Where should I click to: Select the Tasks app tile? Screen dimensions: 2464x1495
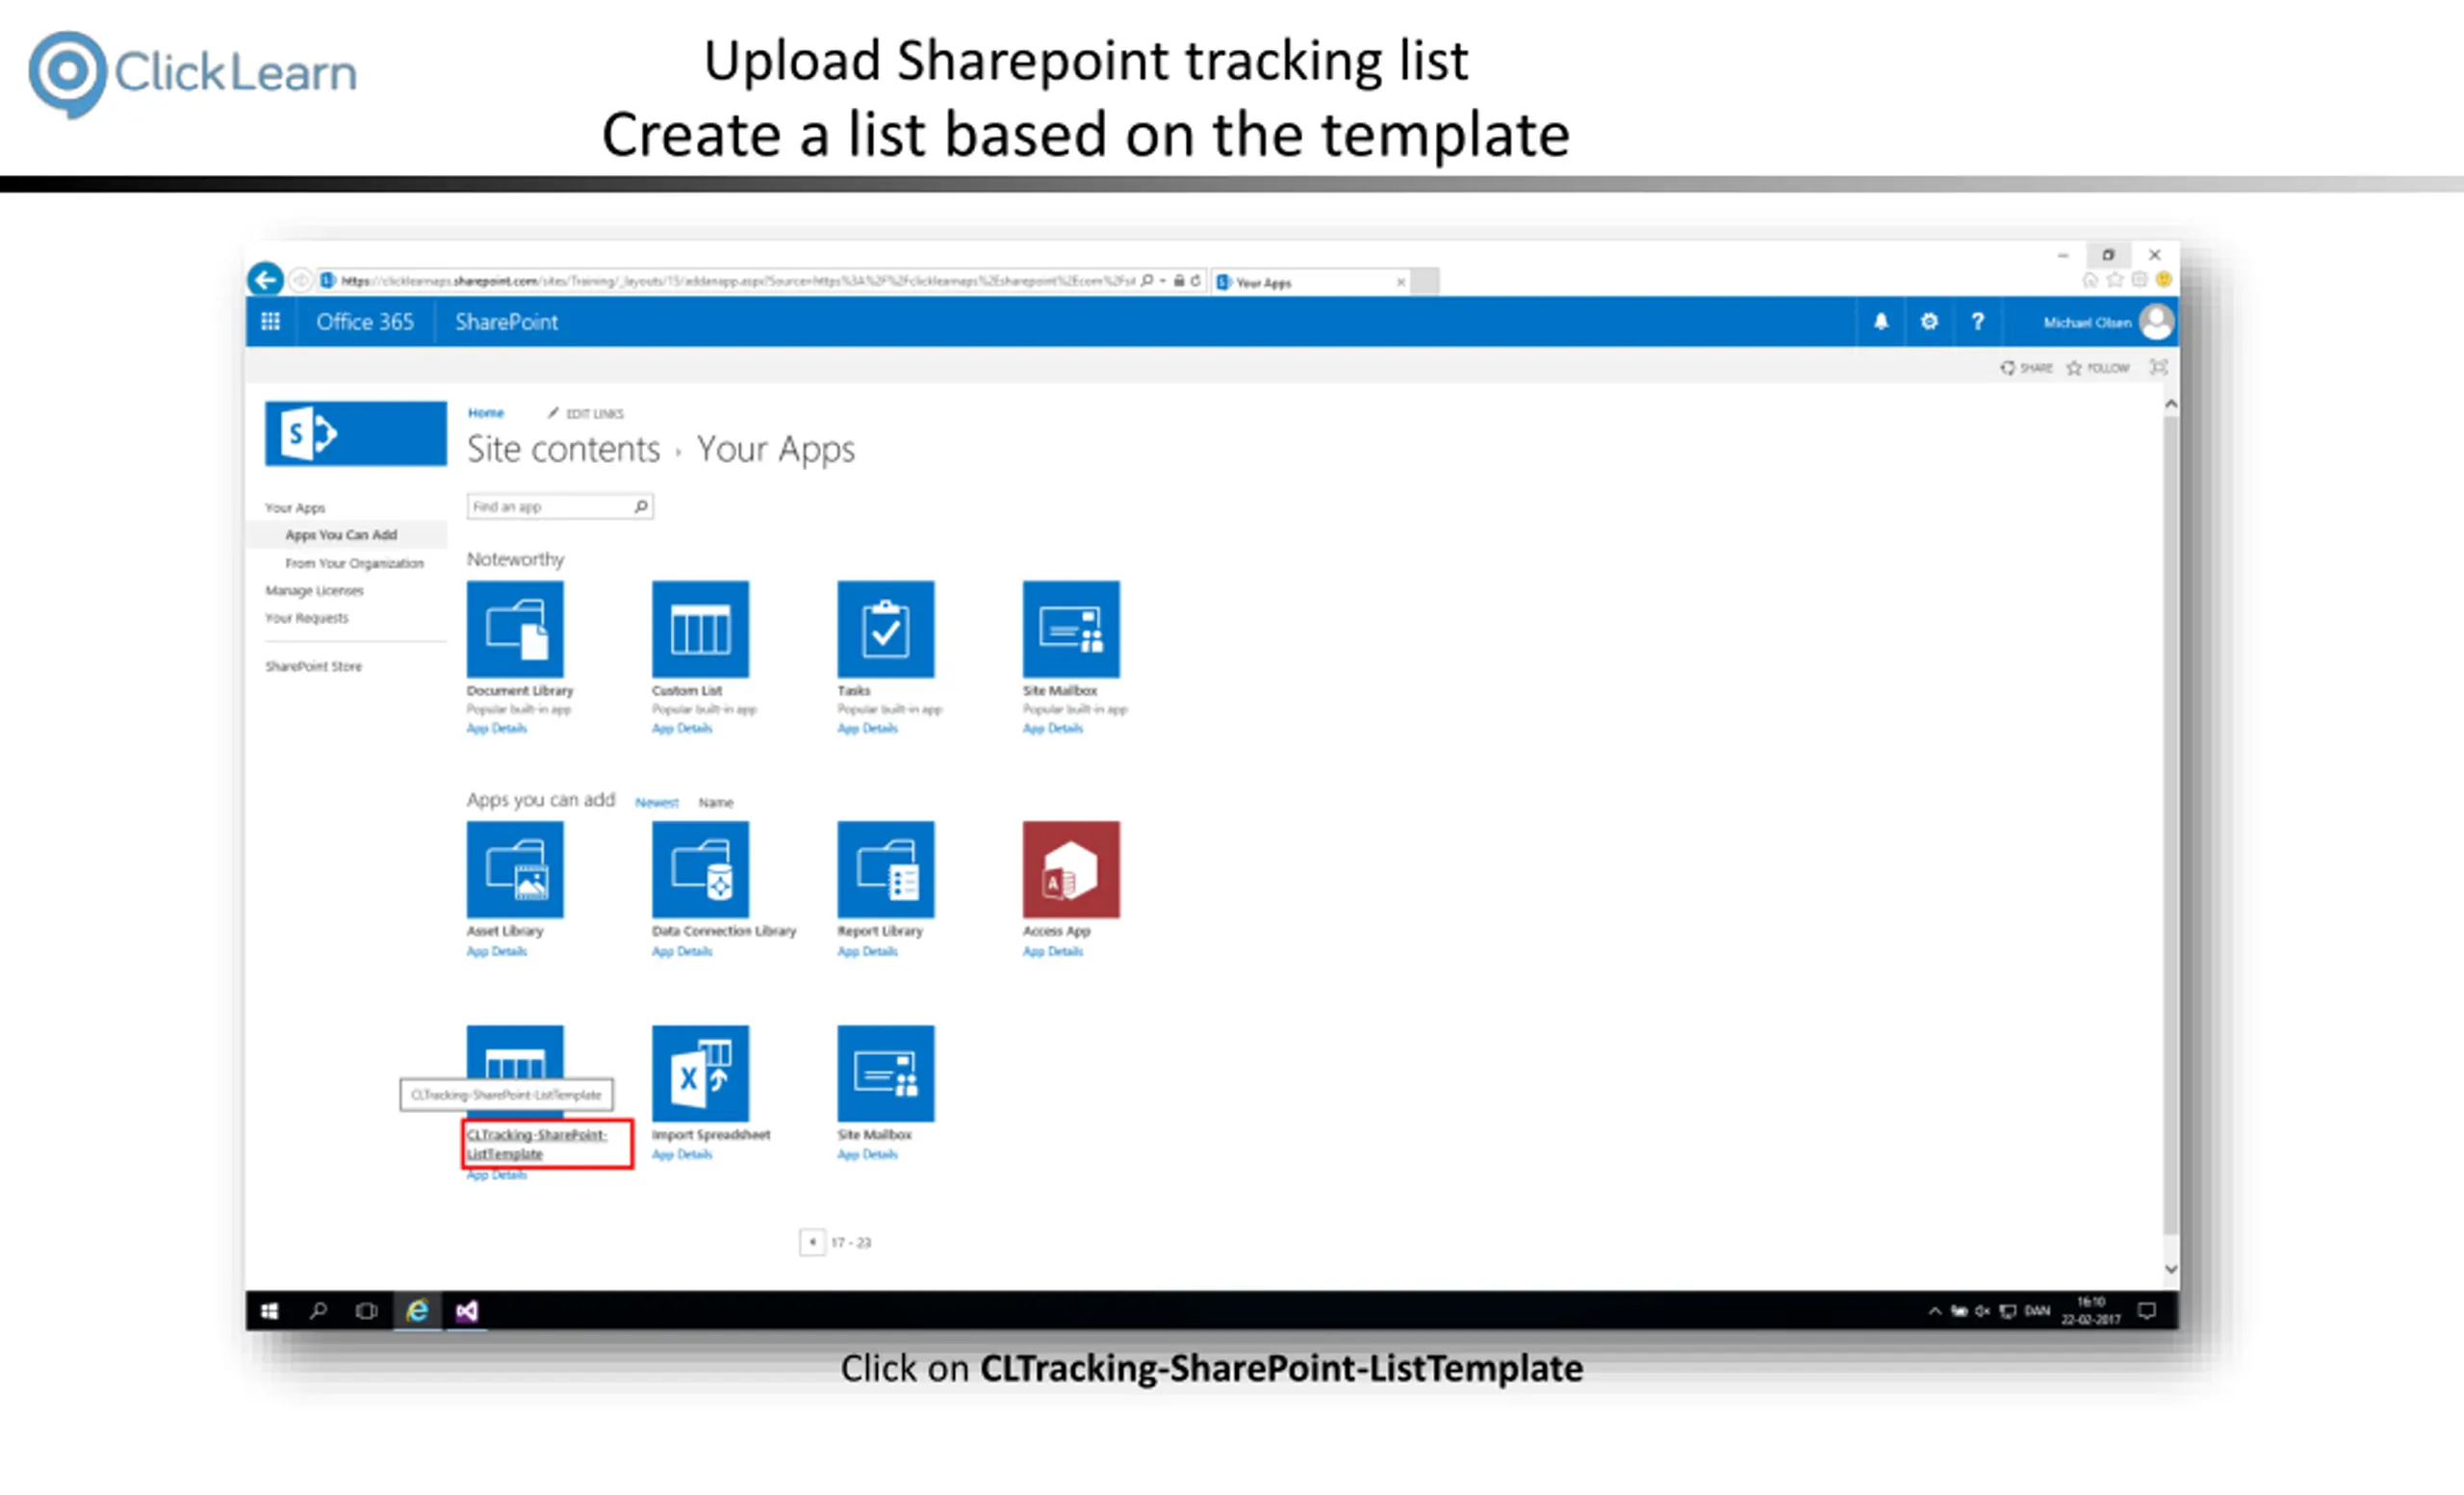click(886, 629)
